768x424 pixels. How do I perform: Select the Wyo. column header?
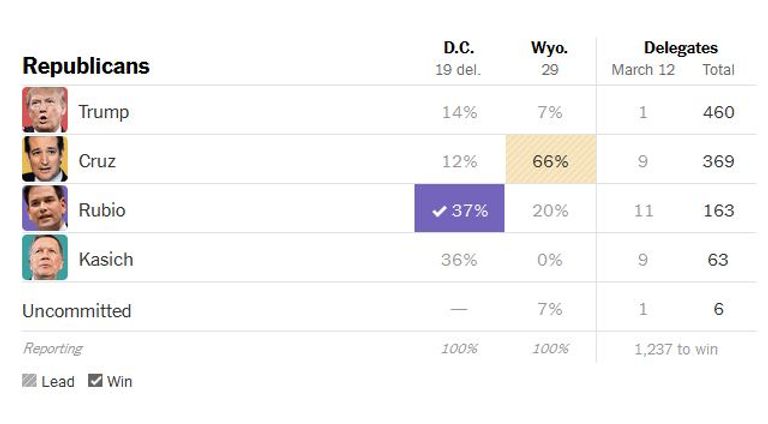(549, 48)
